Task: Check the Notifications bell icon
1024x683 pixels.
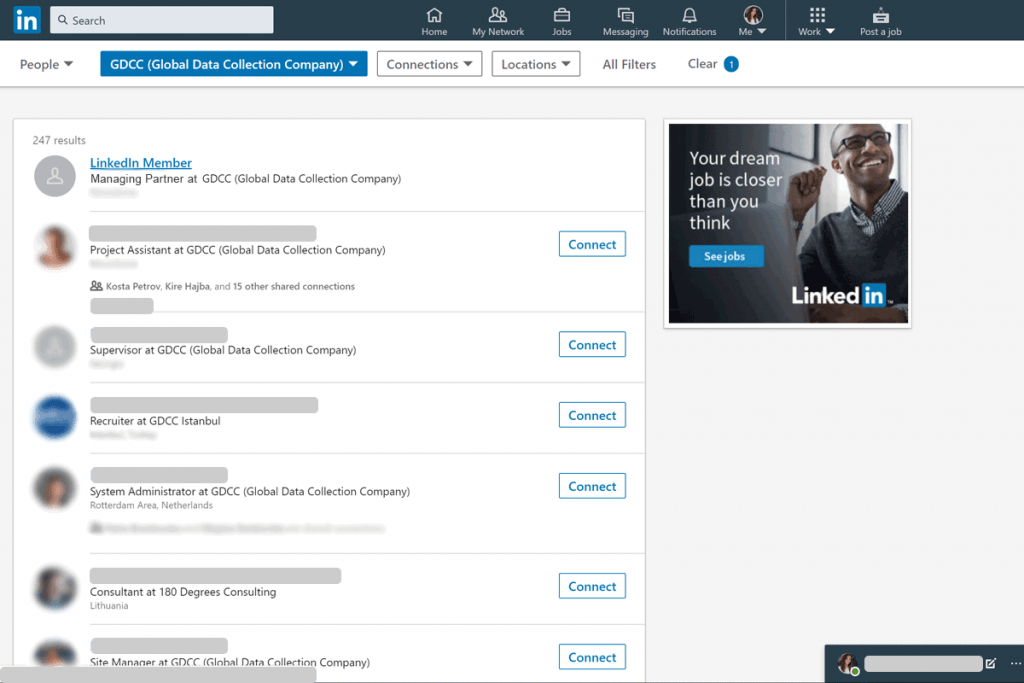Action: point(689,18)
